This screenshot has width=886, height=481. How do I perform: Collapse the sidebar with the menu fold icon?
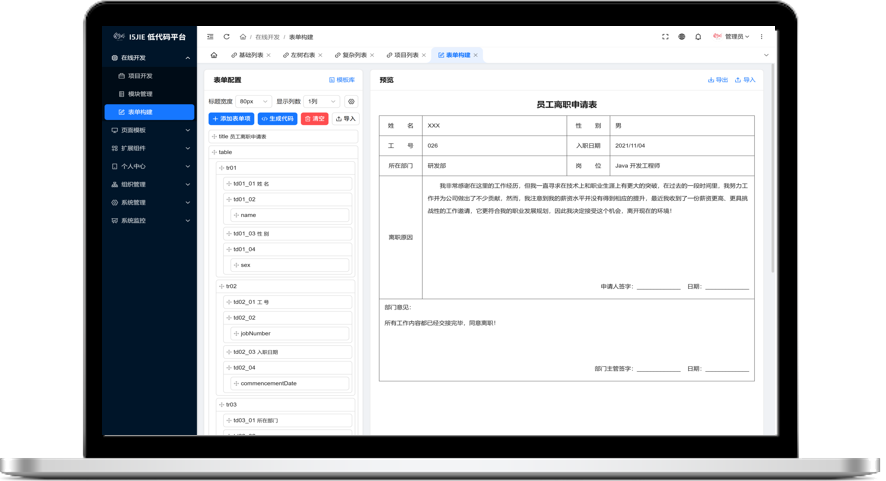210,37
